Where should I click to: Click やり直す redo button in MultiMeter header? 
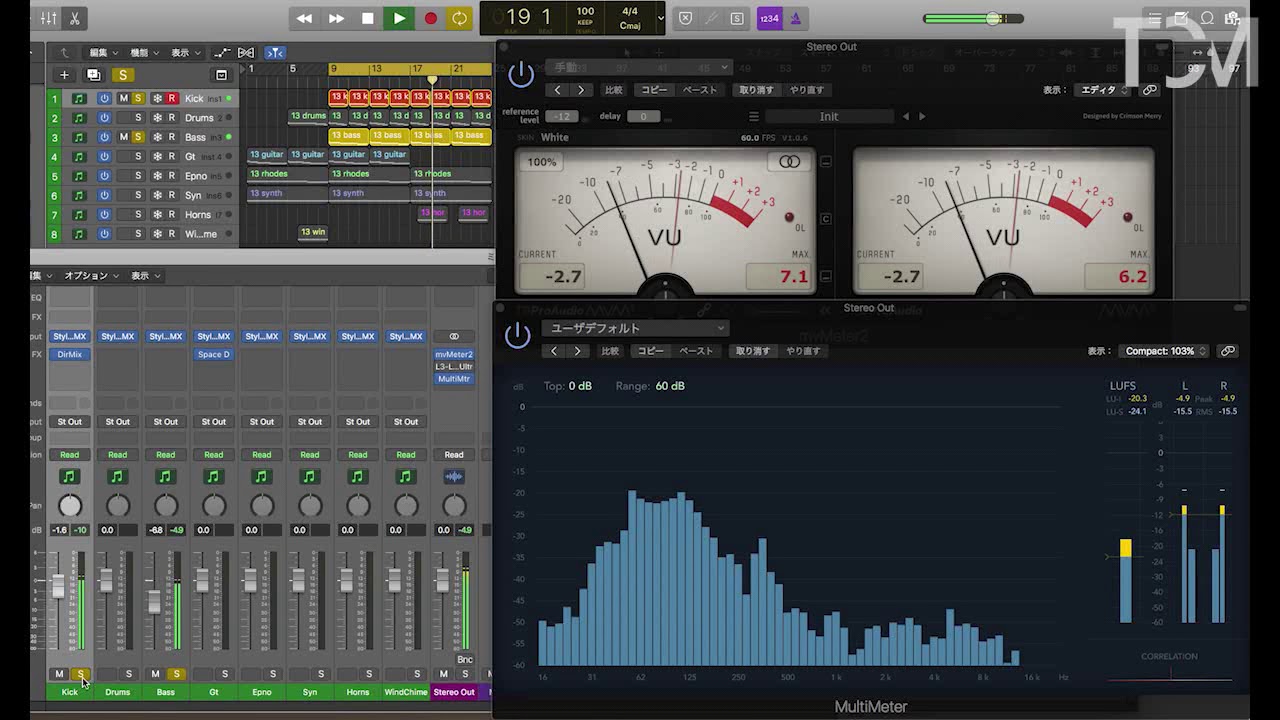tap(803, 351)
